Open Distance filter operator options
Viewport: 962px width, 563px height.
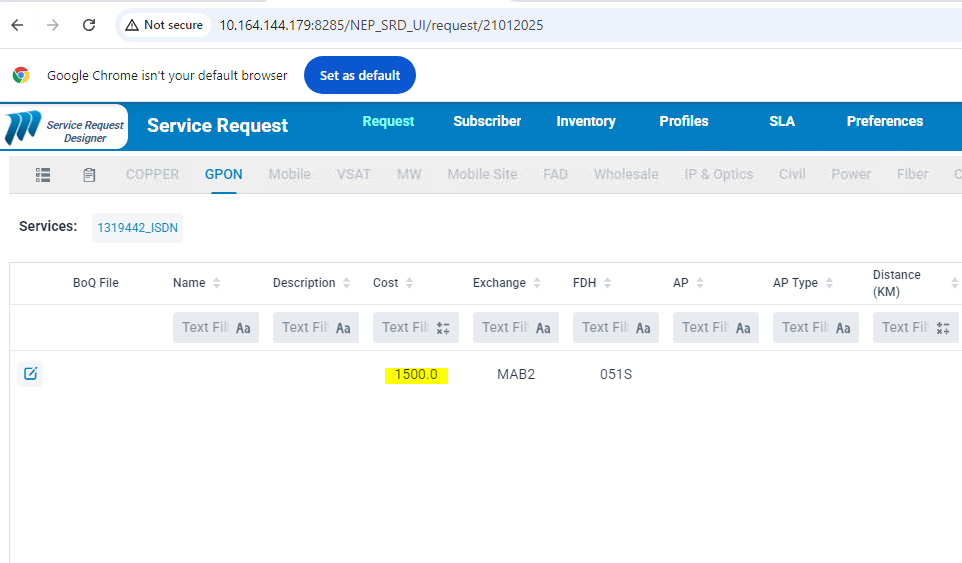(943, 328)
